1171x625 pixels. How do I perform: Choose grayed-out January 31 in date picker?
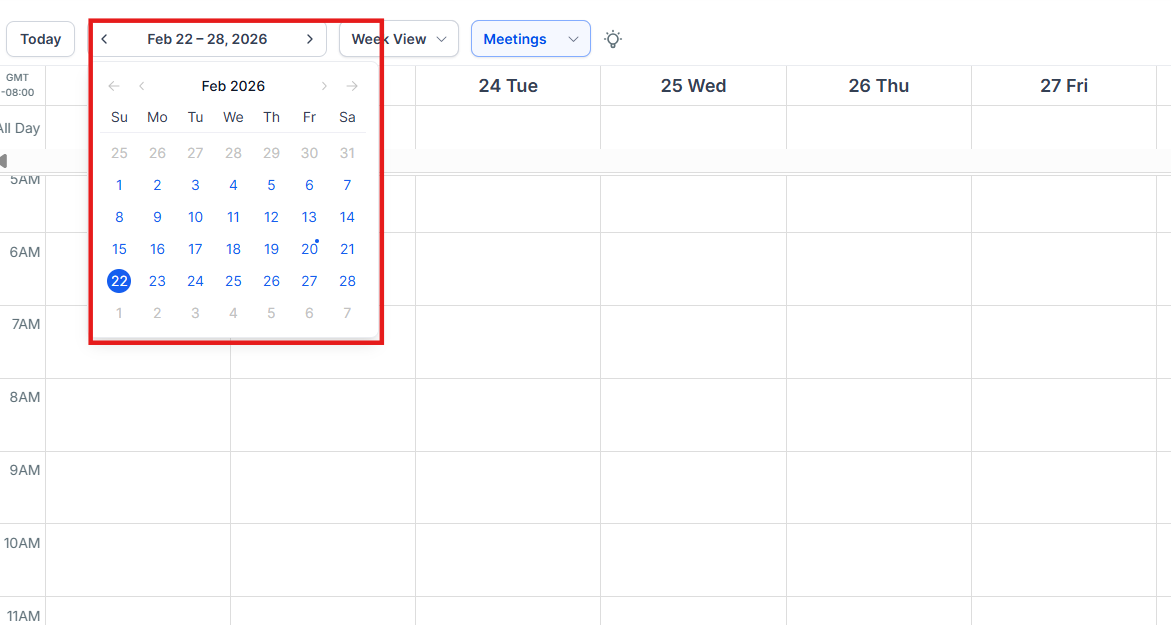[x=347, y=153]
